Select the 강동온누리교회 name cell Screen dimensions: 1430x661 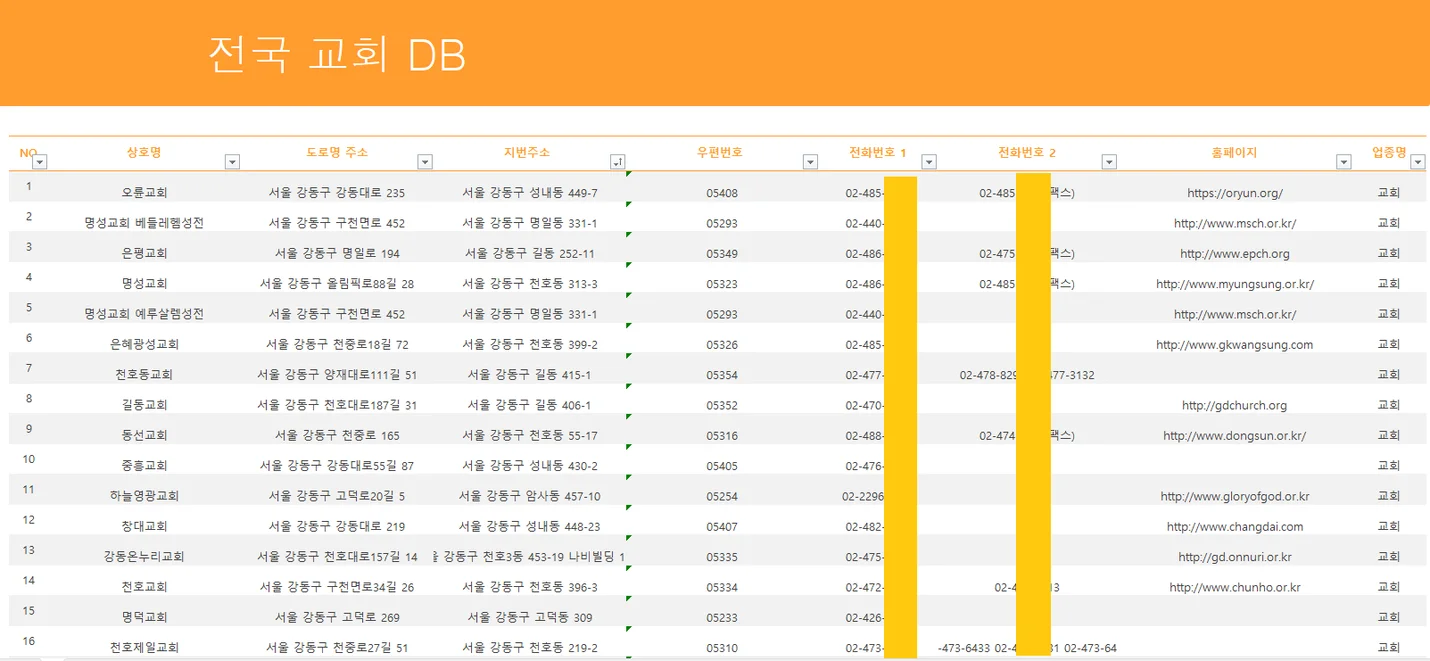(x=144, y=557)
